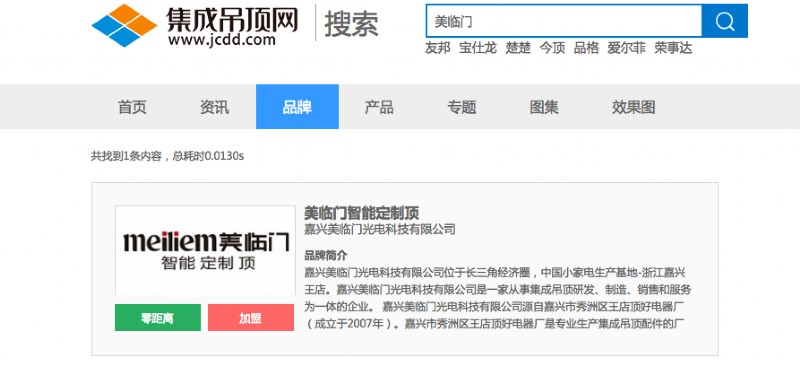The image size is (800, 366).
Task: Click the 搜索 label beside the logo
Action: [352, 23]
